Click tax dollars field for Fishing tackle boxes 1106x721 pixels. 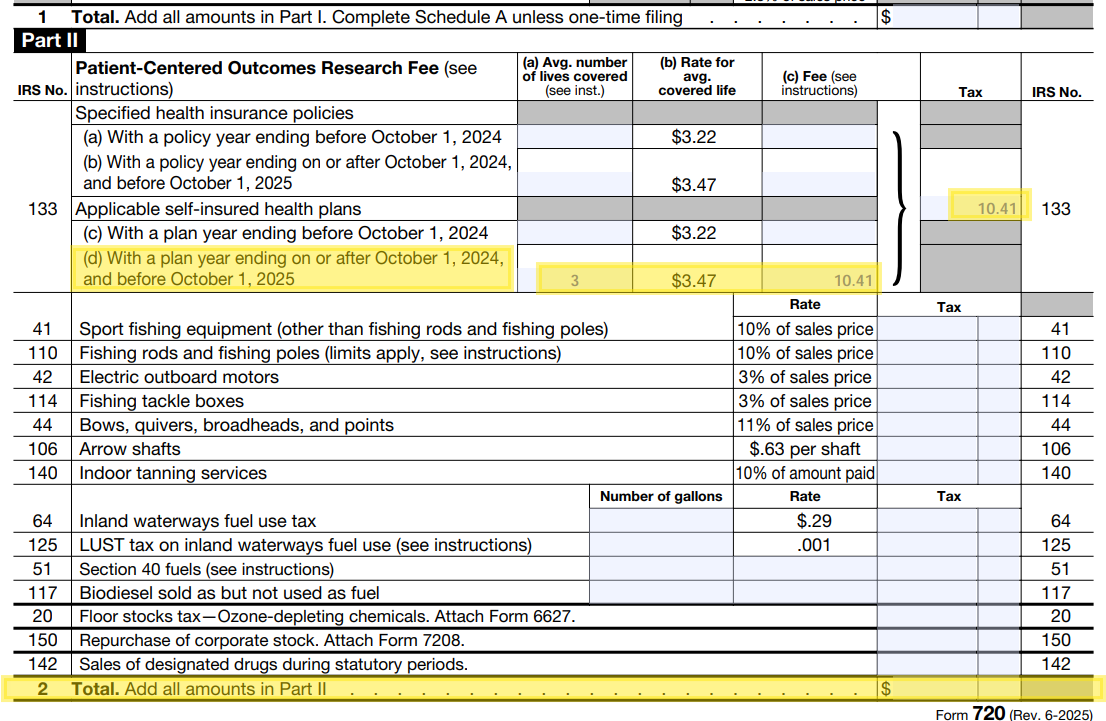click(x=928, y=401)
